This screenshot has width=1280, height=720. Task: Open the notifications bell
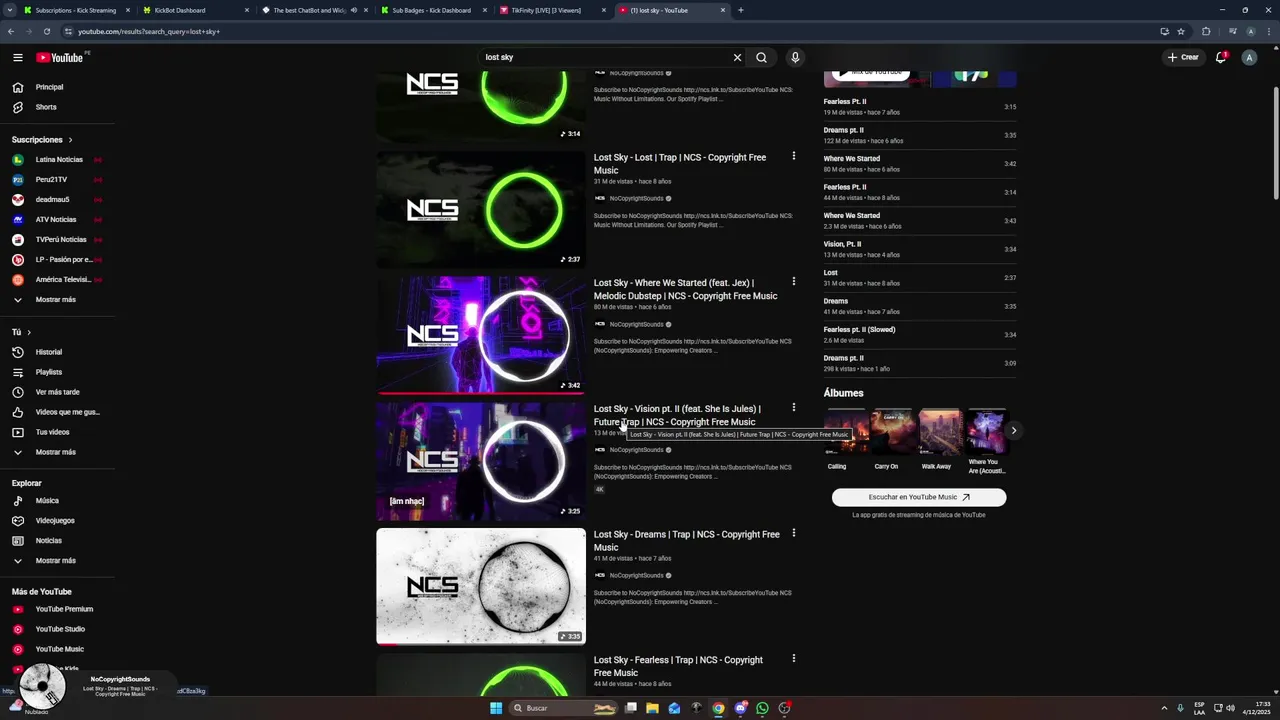(1220, 57)
